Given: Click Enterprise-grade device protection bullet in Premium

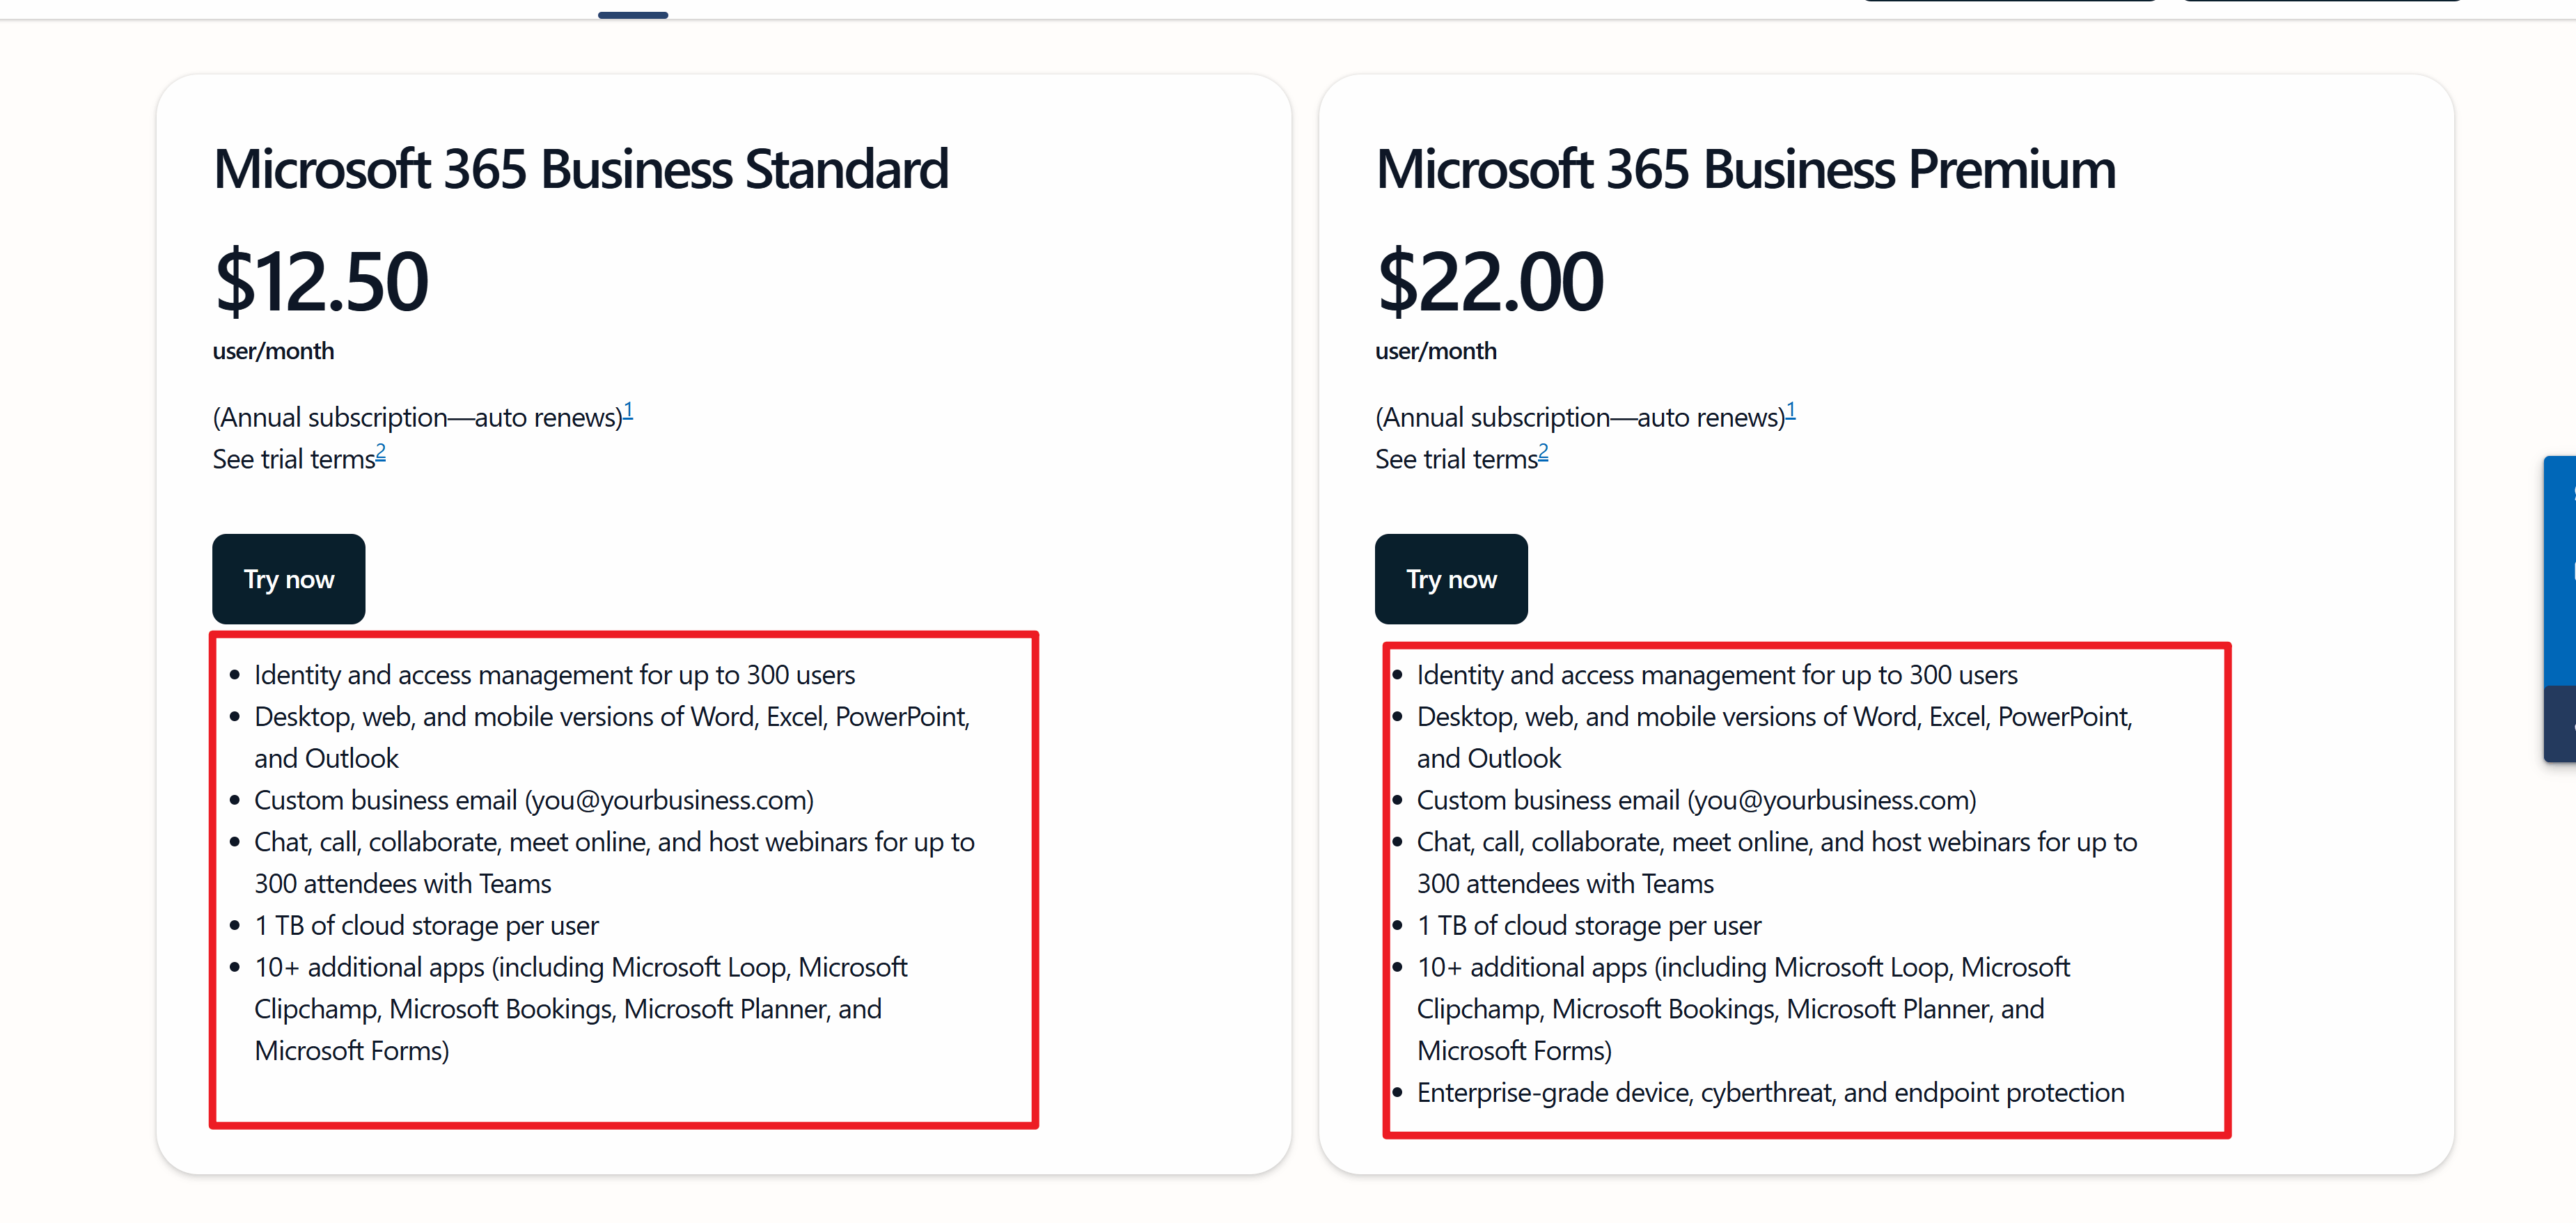Looking at the screenshot, I should tap(1770, 1092).
